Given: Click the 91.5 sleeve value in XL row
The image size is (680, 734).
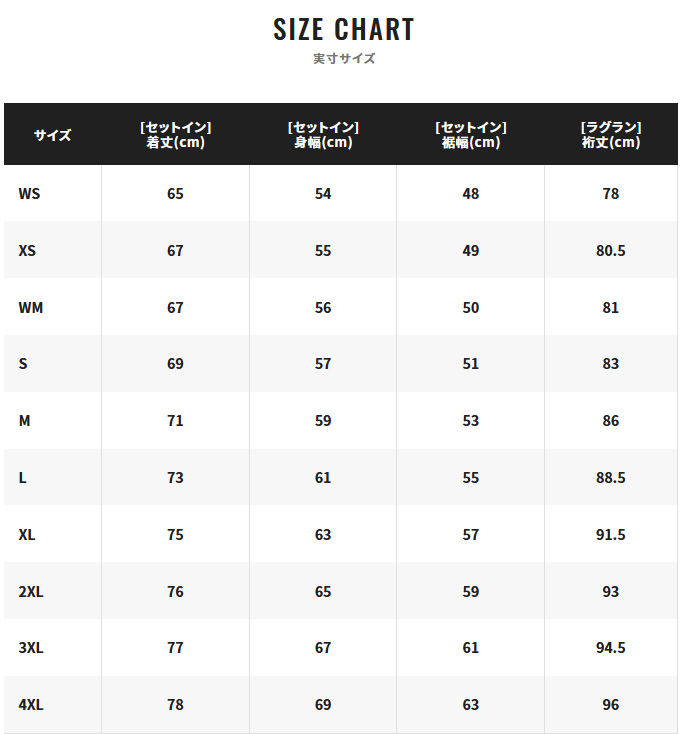Looking at the screenshot, I should [611, 535].
